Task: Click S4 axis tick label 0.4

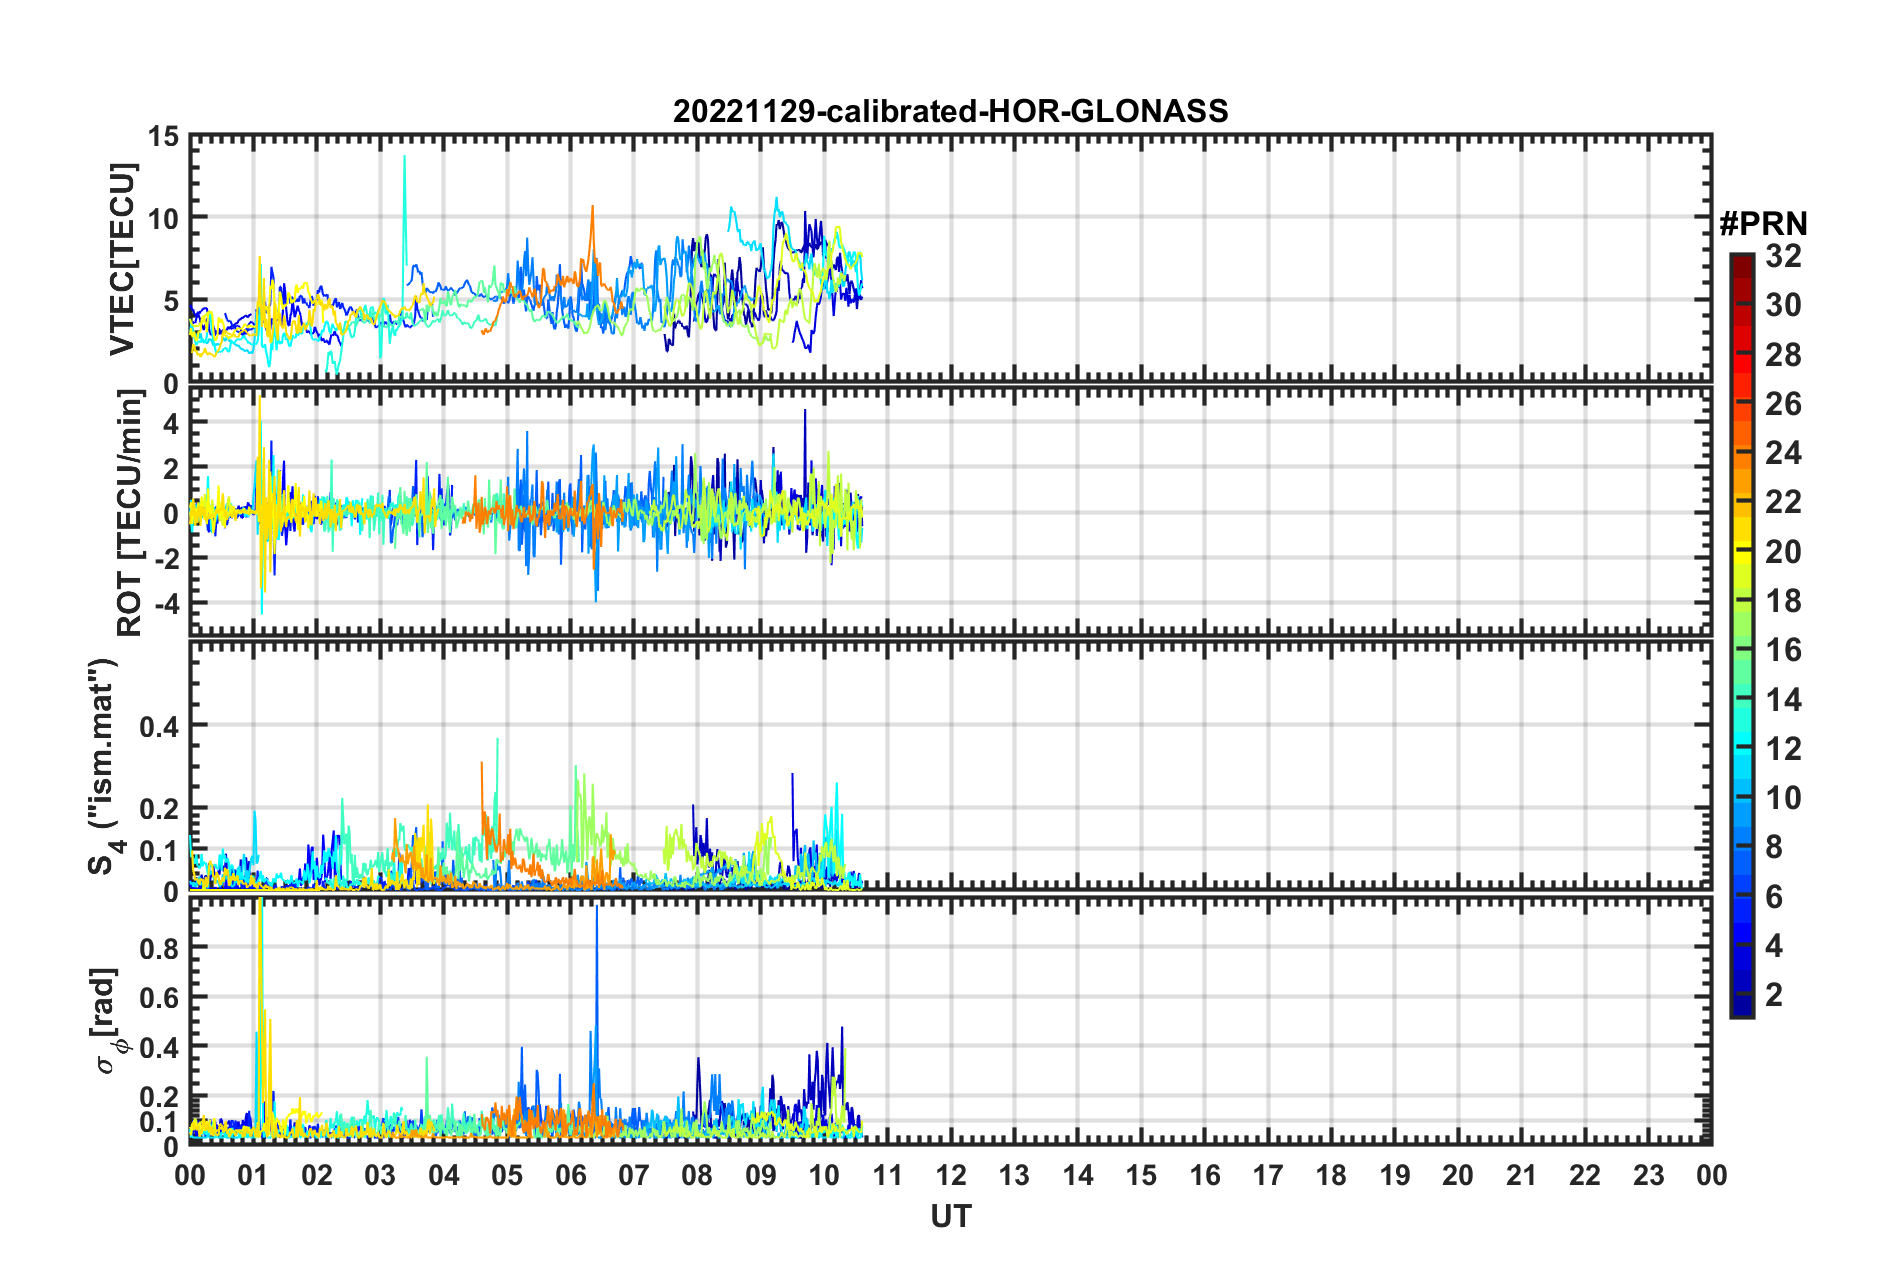Action: coord(159,727)
